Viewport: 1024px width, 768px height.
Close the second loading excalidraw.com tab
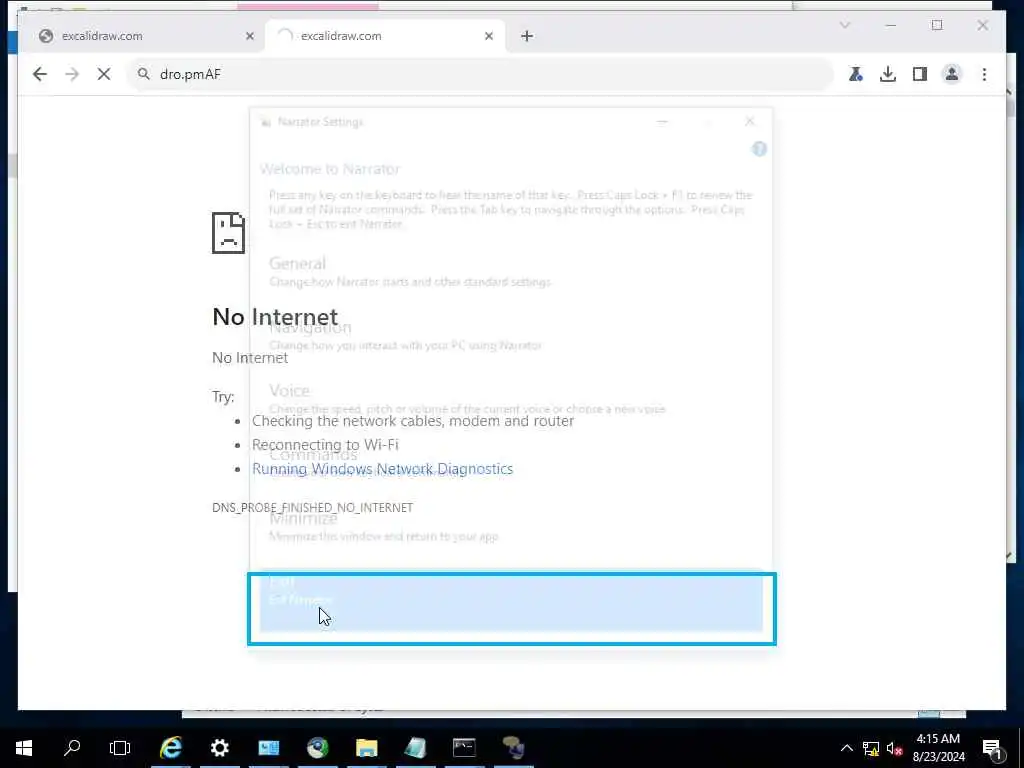pyautogui.click(x=488, y=36)
